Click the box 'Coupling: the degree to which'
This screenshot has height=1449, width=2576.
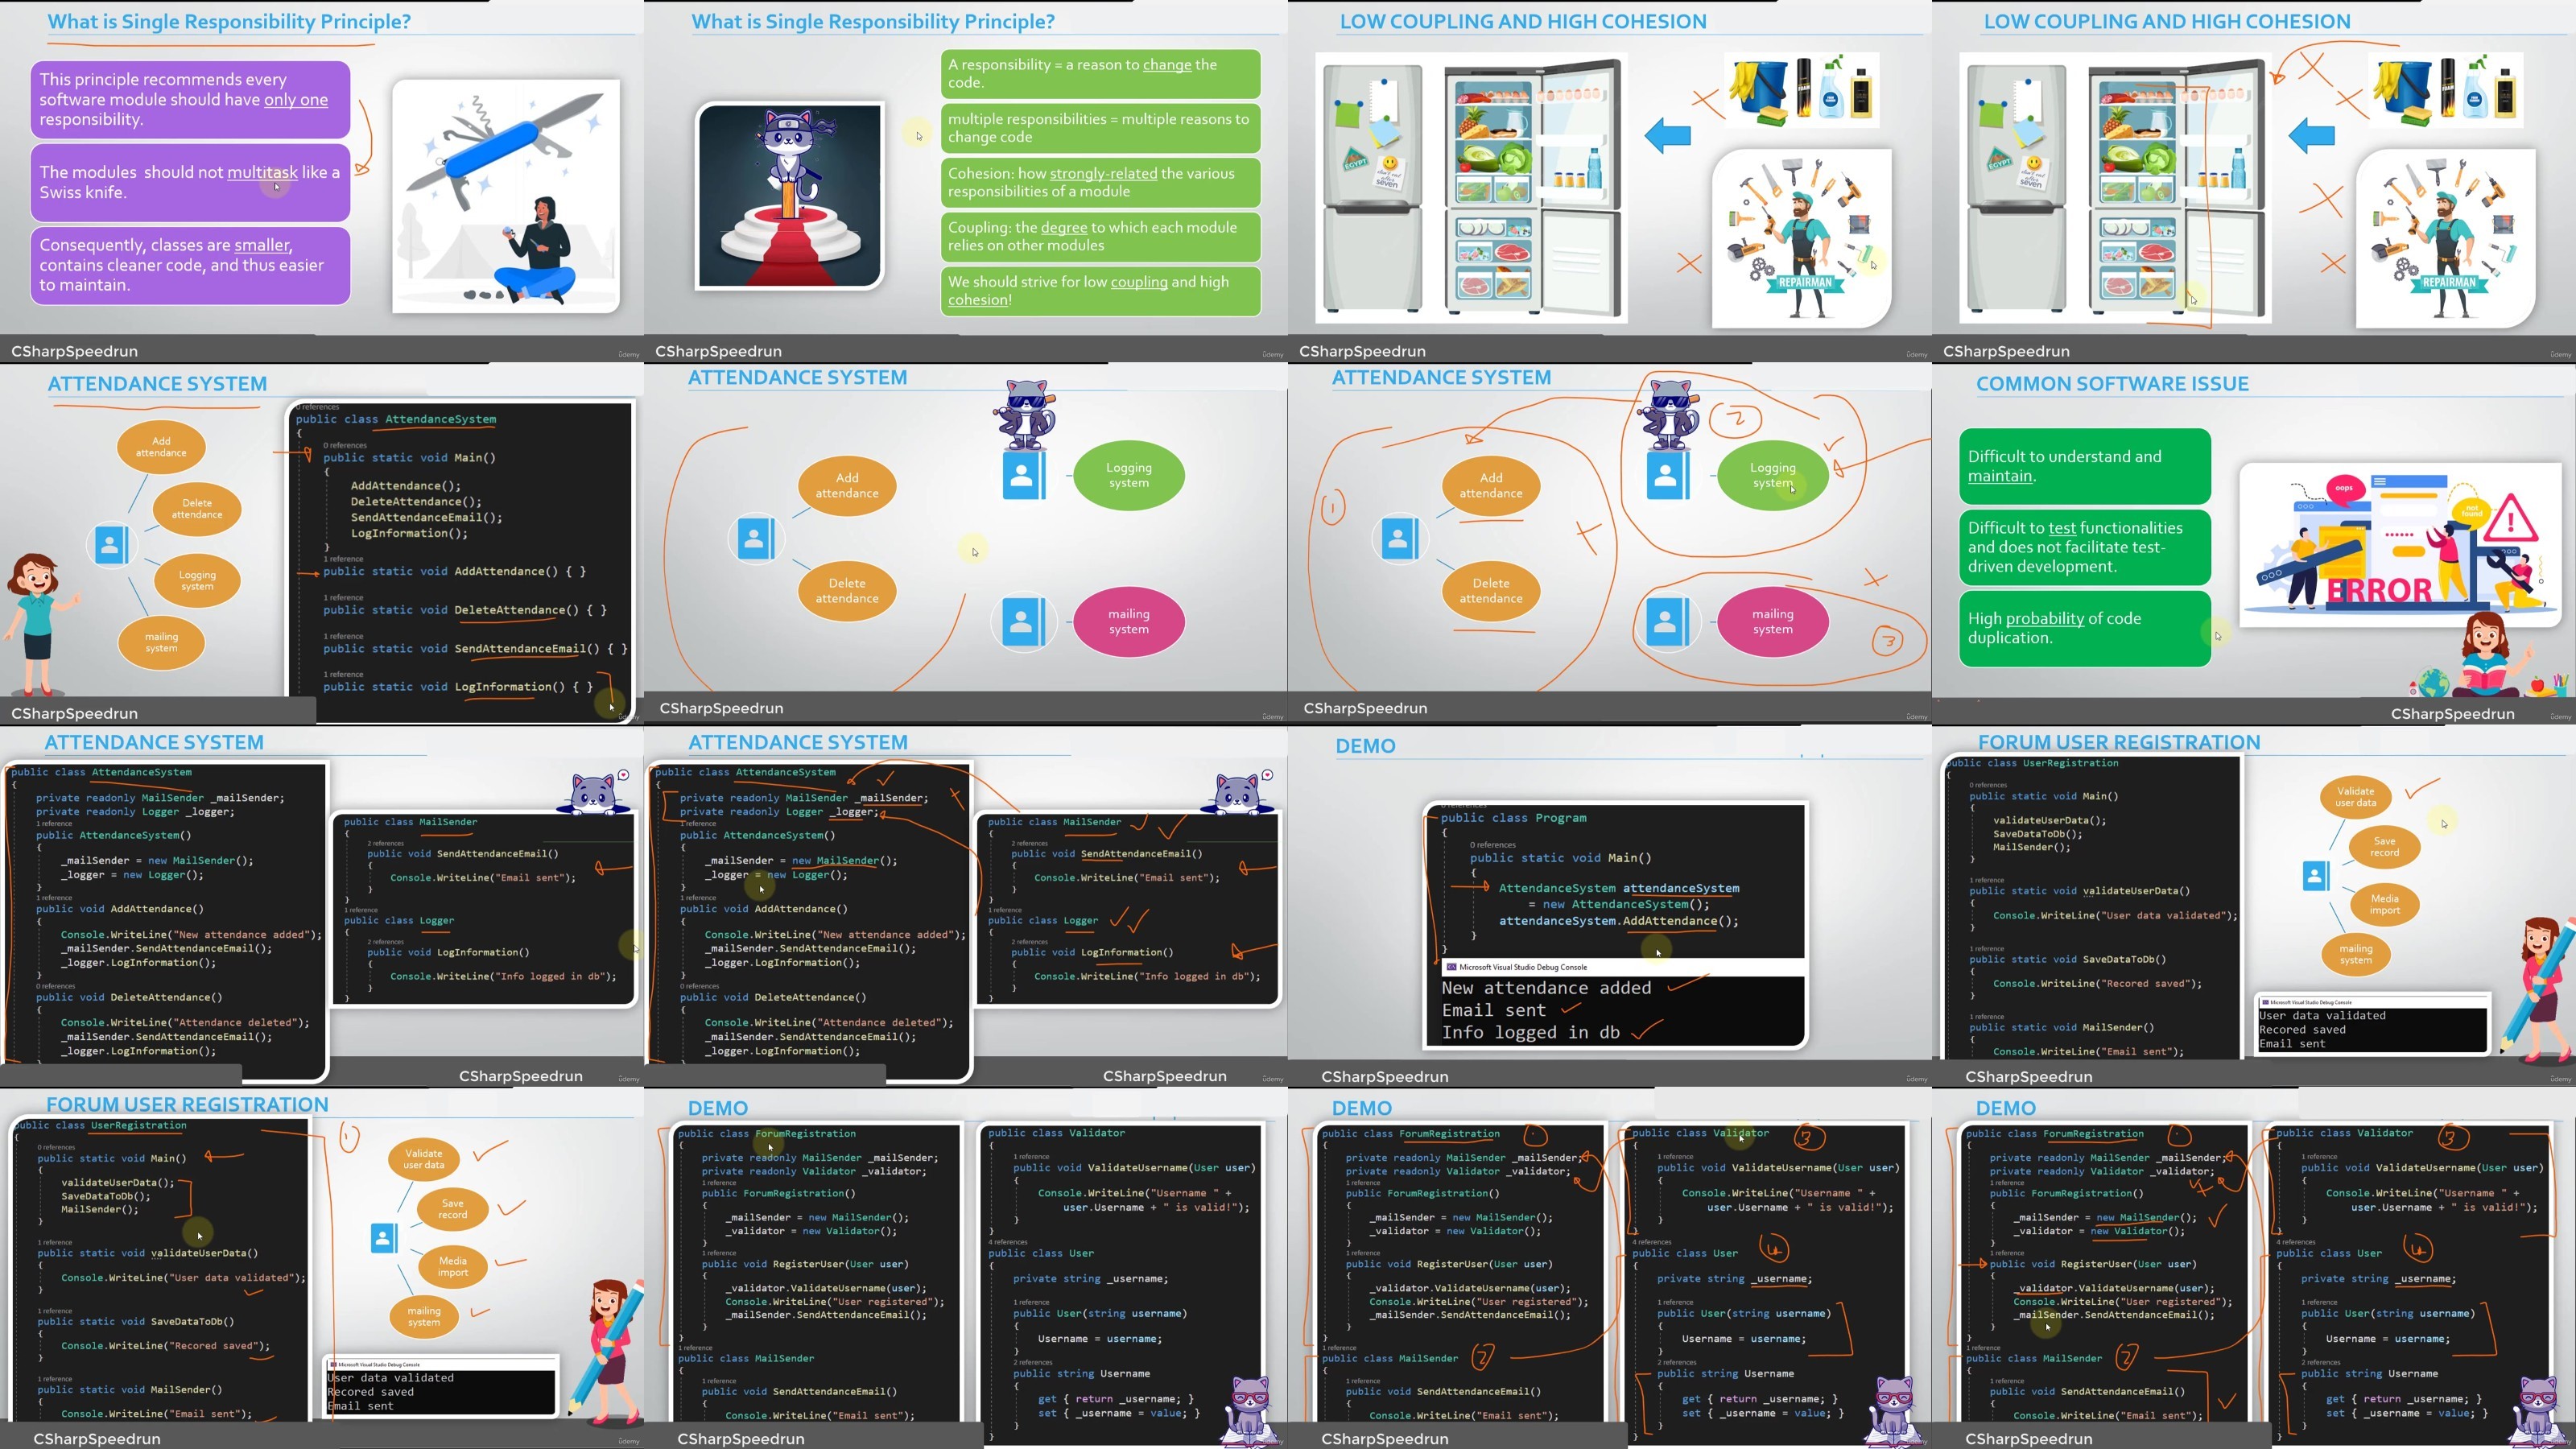1100,236
